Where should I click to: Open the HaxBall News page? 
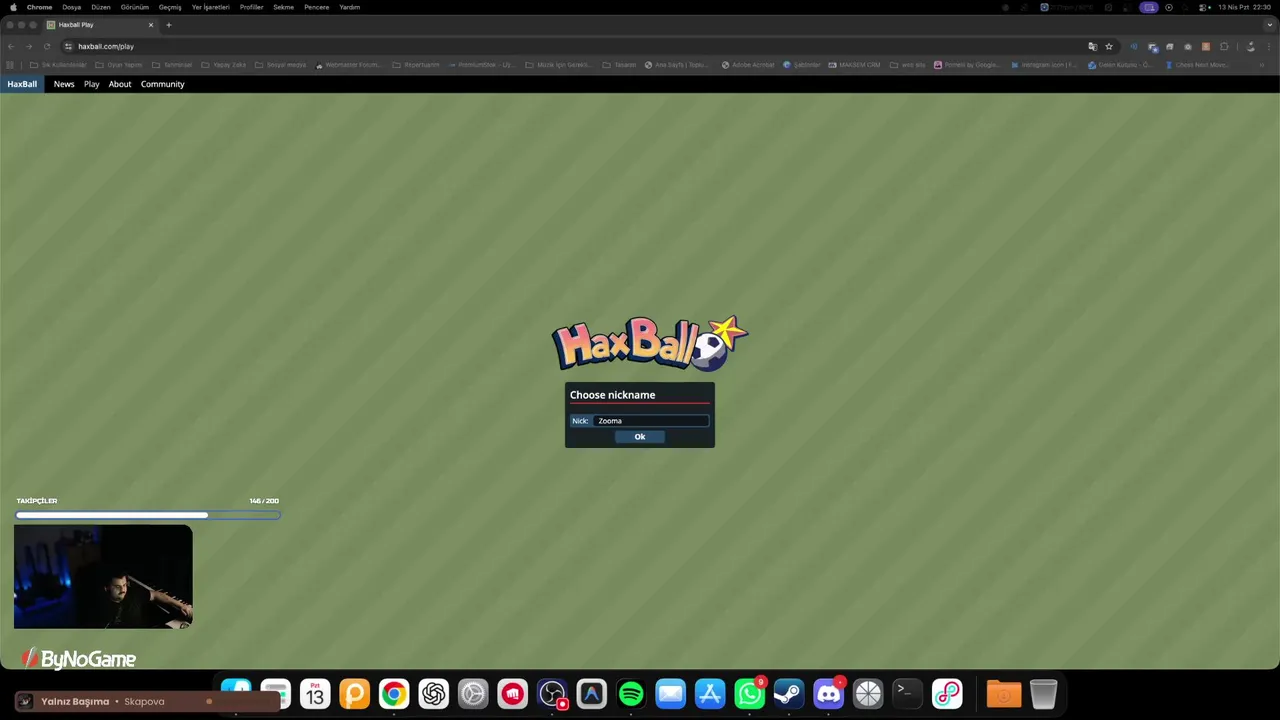point(64,84)
